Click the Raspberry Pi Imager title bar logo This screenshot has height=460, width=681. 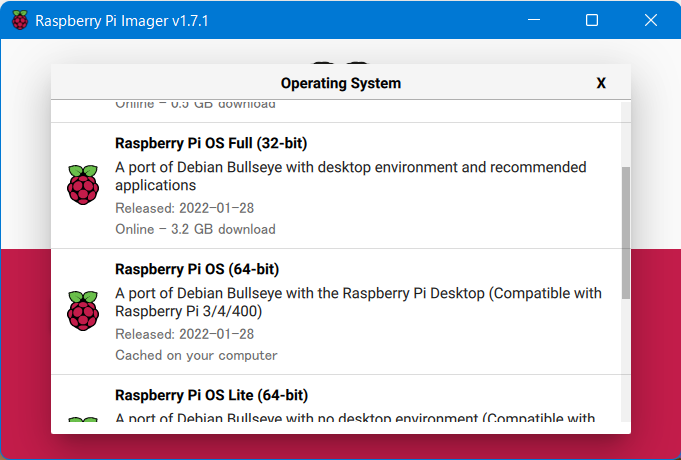tap(20, 20)
